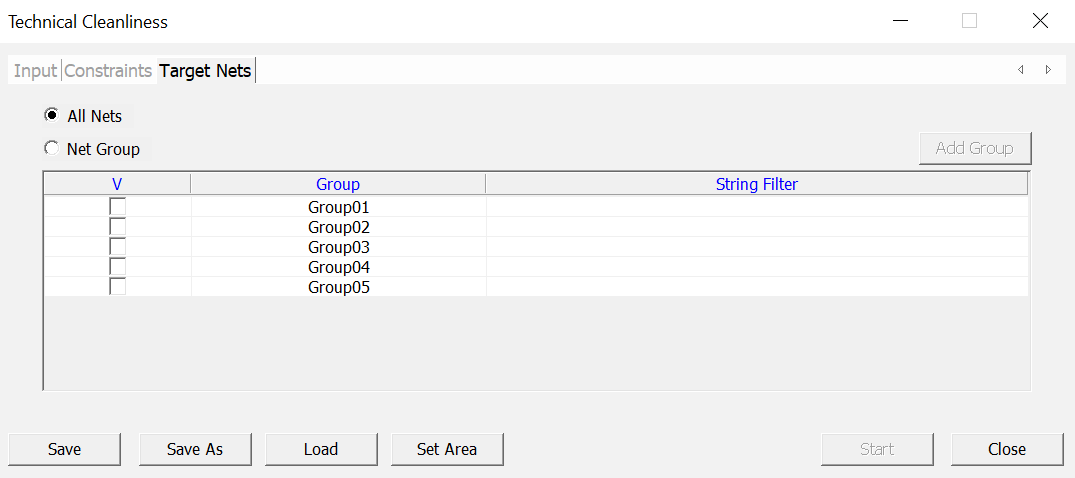Viewport: 1075px width, 478px height.
Task: Switch to the Input tab
Action: [x=35, y=71]
